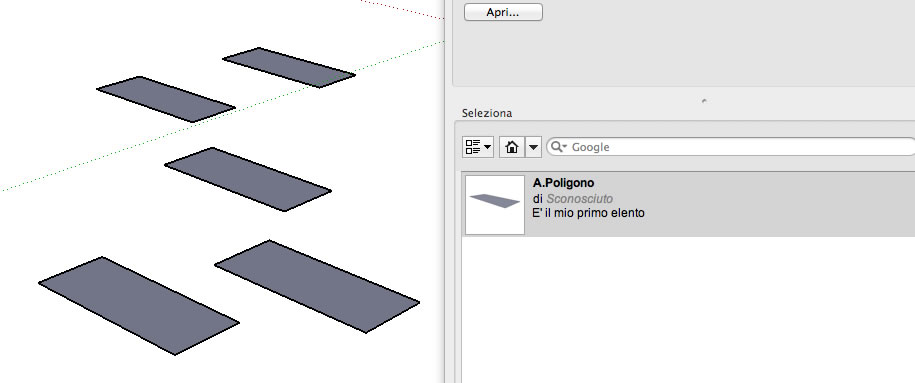Click empty list area below A.Poligono
This screenshot has width=915, height=383.
(689, 309)
